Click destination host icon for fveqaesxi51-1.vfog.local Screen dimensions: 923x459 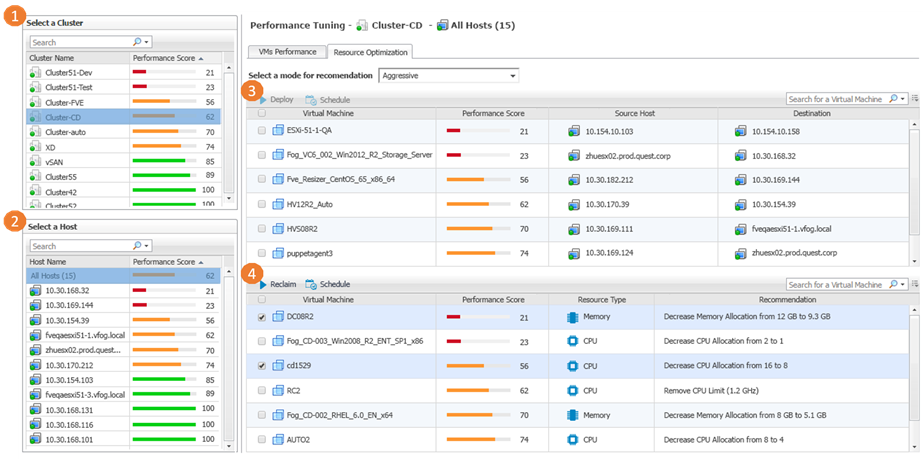click(x=741, y=228)
